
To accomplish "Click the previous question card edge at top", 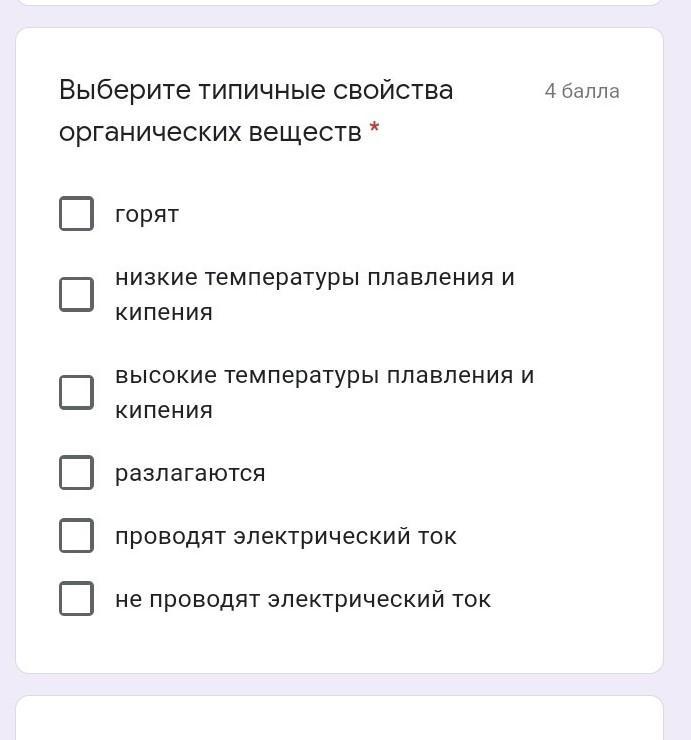I will [339, 2].
